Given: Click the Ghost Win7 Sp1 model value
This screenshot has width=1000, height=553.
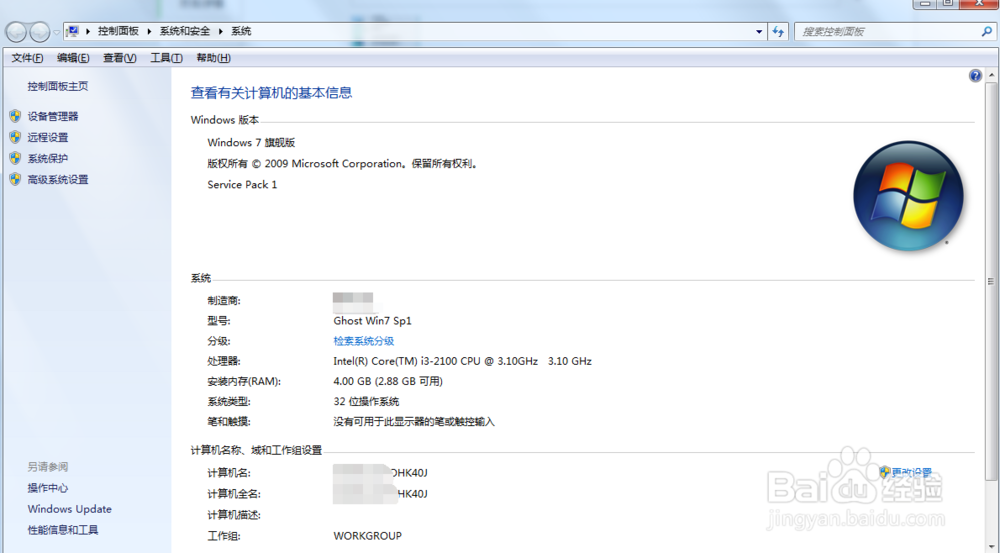Looking at the screenshot, I should [372, 321].
